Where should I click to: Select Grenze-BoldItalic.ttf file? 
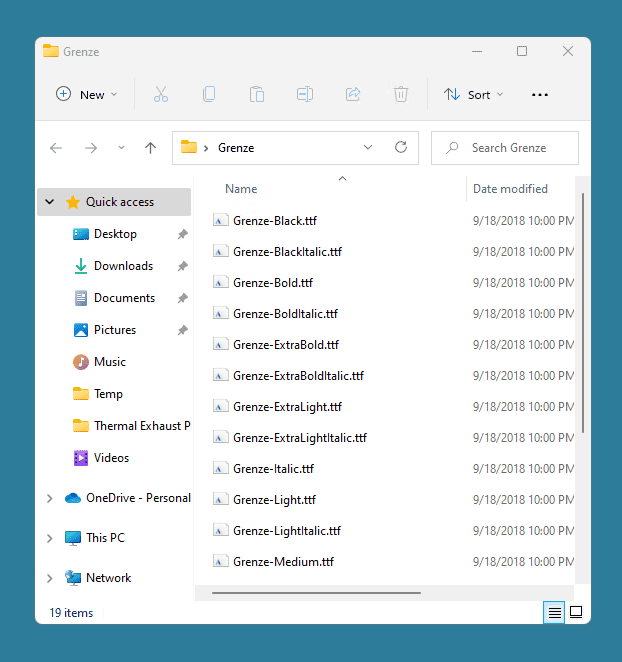(x=285, y=314)
